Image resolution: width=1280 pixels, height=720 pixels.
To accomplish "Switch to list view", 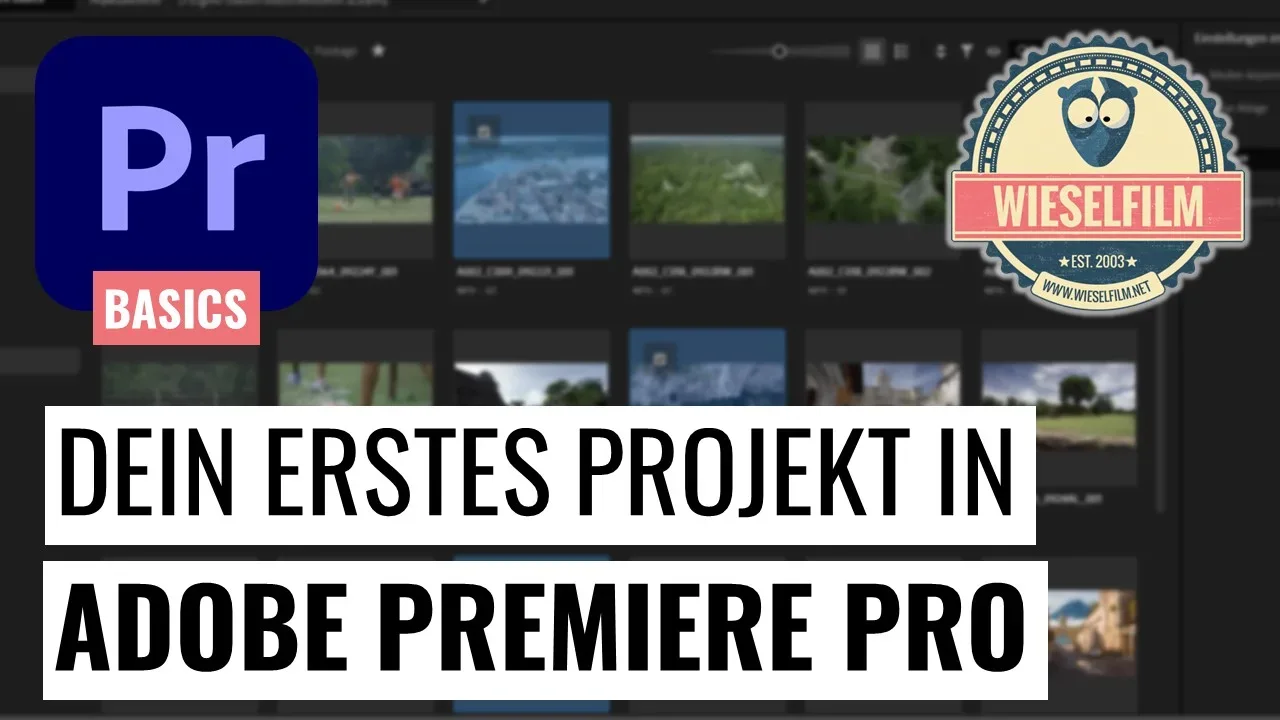I will 901,51.
